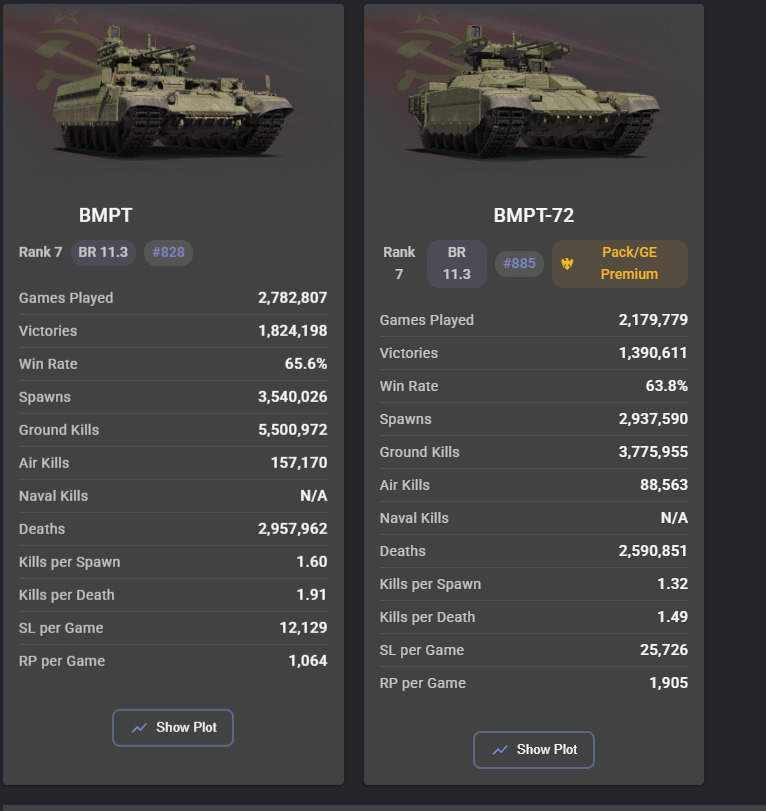The height and width of the screenshot is (811, 766).
Task: Click Rank 7 label on BMPT card
Action: coord(40,252)
